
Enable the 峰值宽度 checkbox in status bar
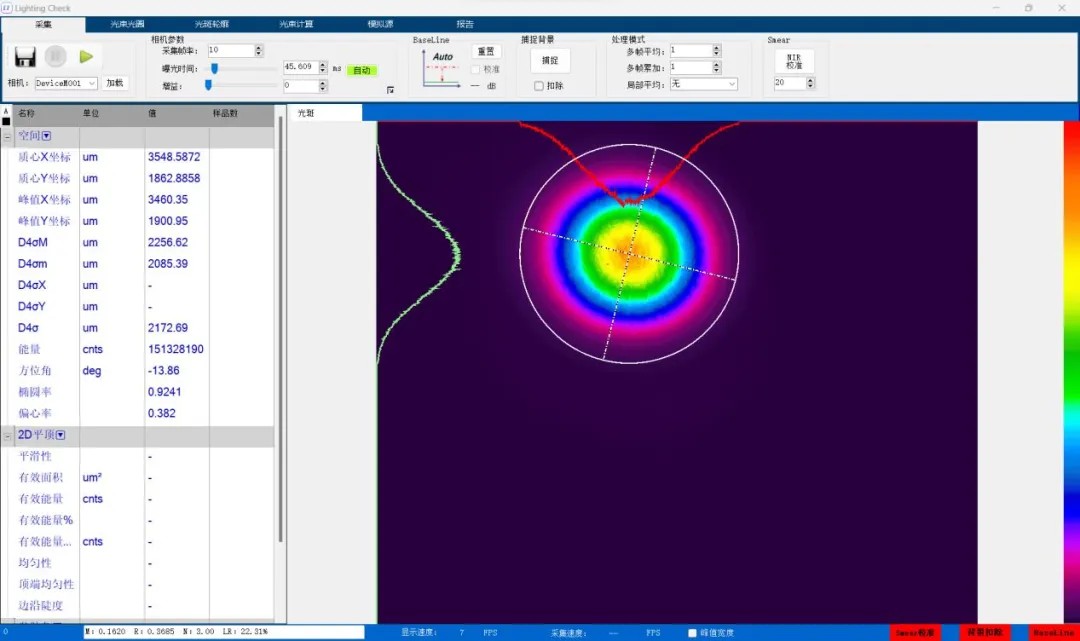tap(692, 633)
